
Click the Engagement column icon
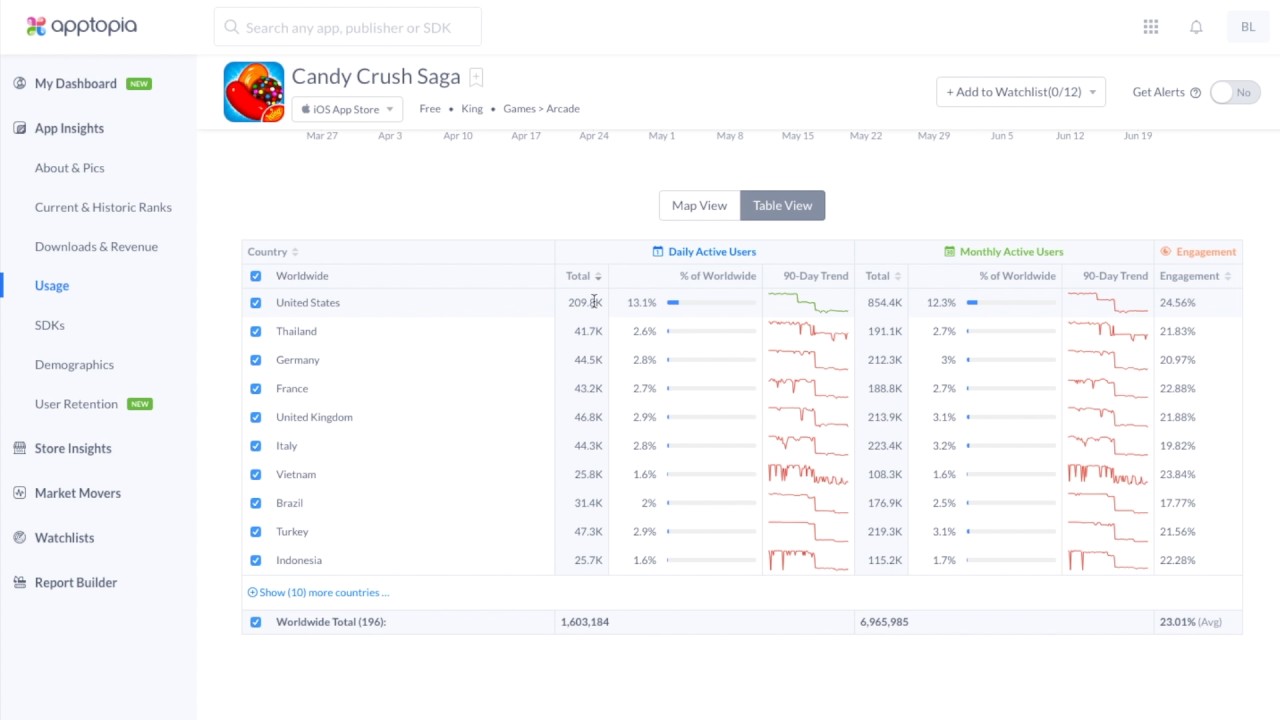click(x=1165, y=252)
